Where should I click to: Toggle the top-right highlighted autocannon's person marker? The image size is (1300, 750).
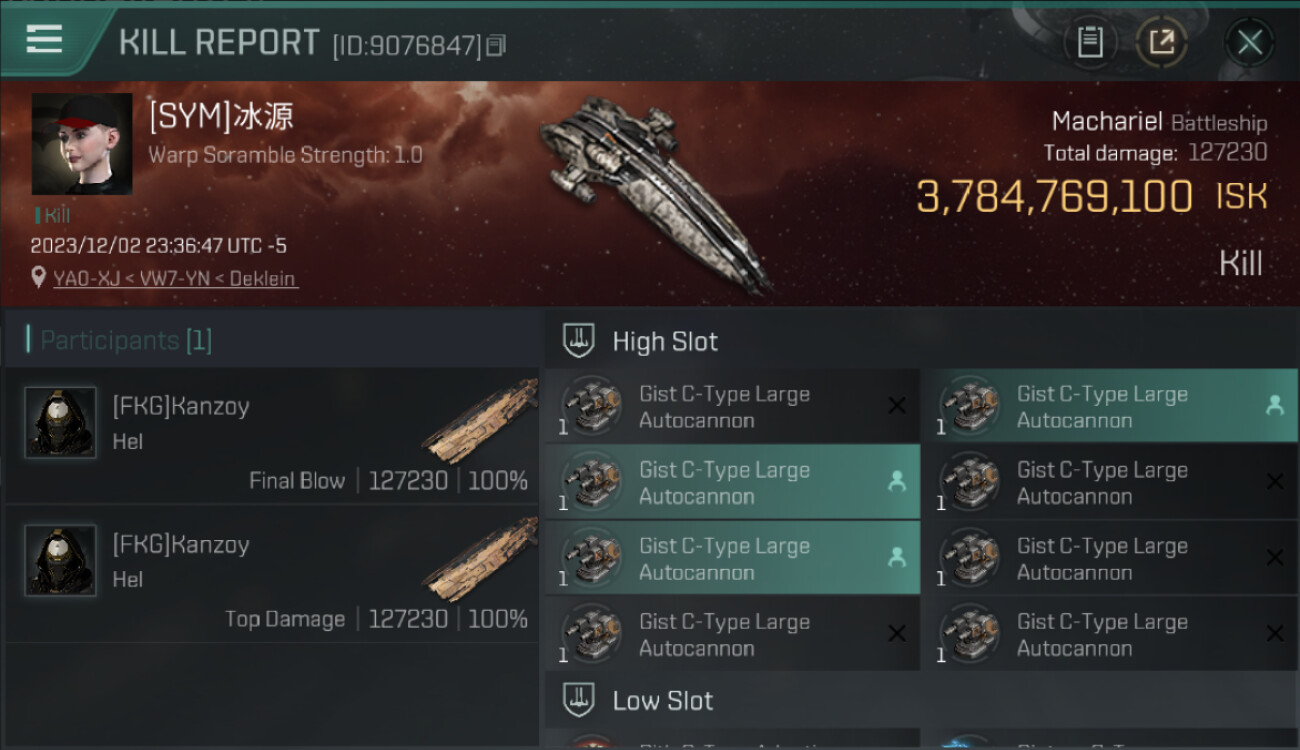[x=1274, y=405]
